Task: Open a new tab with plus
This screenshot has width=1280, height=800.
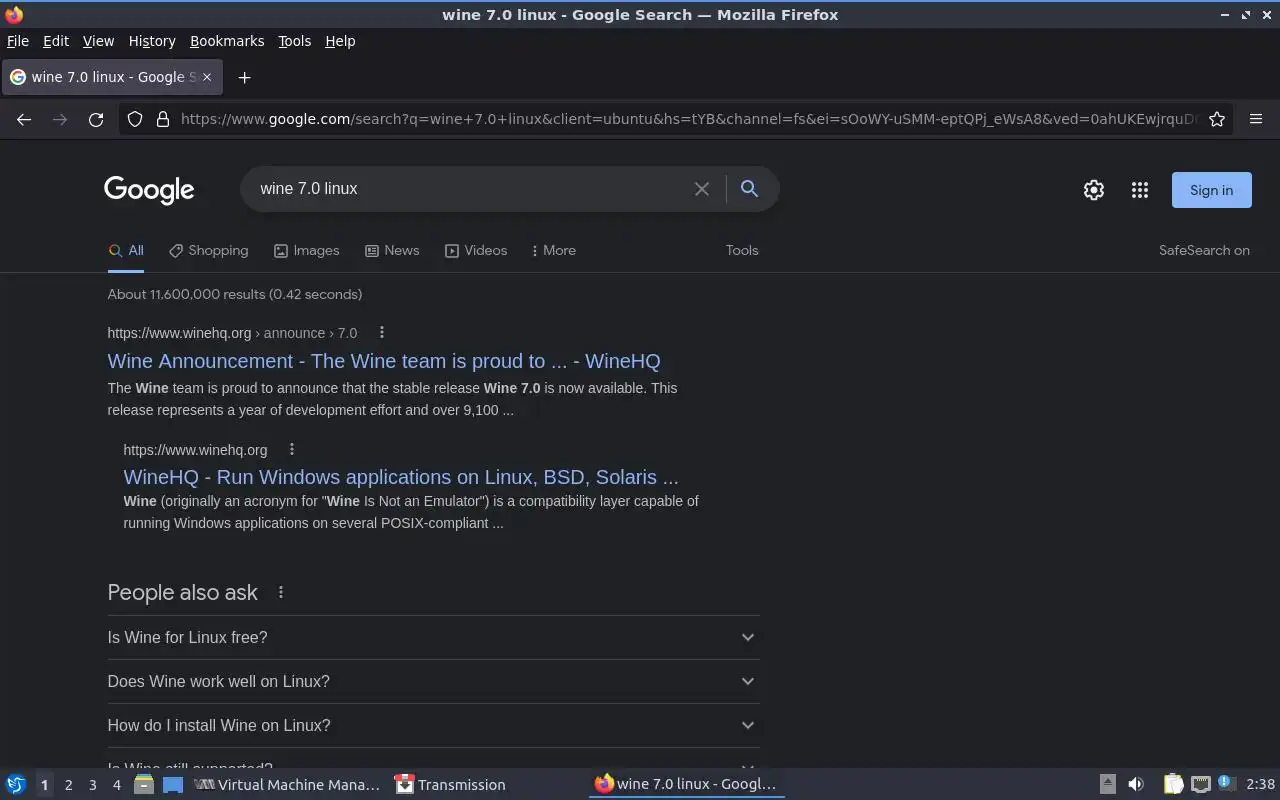Action: click(244, 77)
